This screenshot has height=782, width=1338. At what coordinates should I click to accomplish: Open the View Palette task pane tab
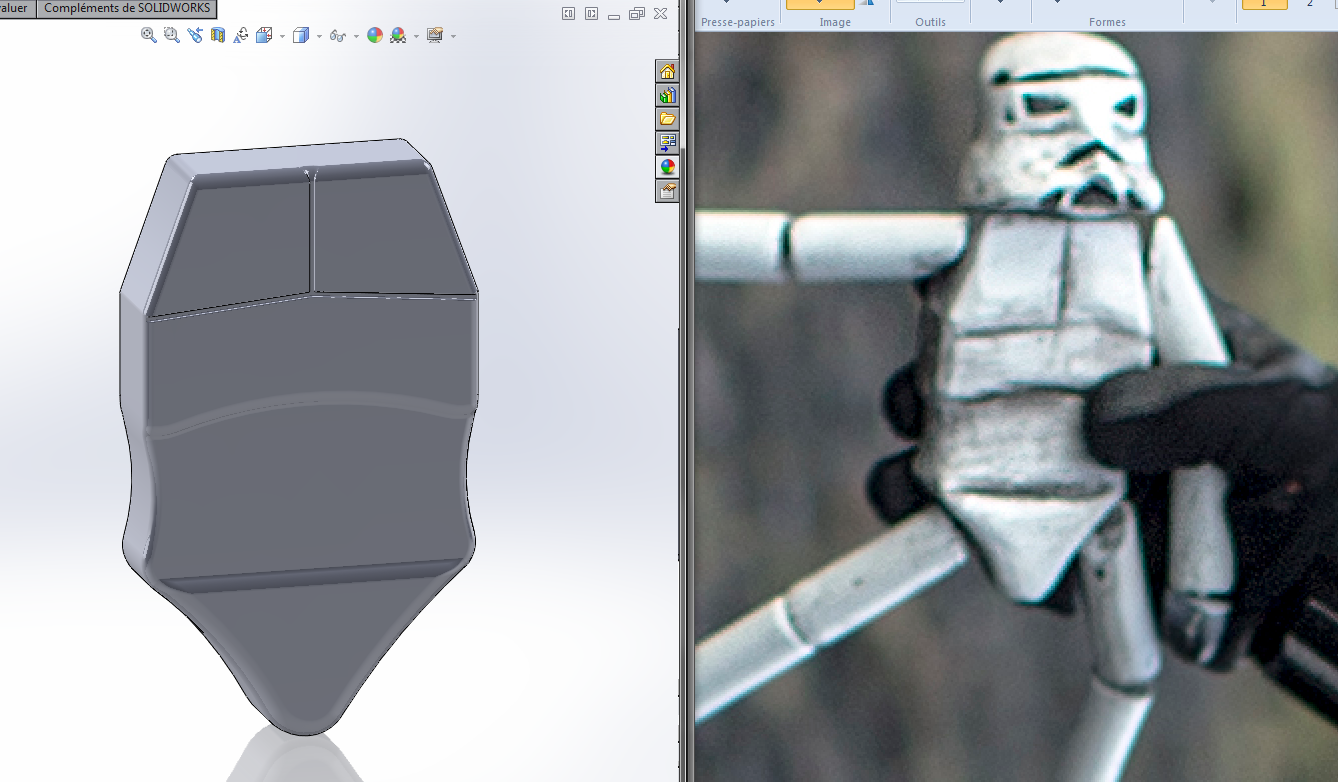coord(667,143)
